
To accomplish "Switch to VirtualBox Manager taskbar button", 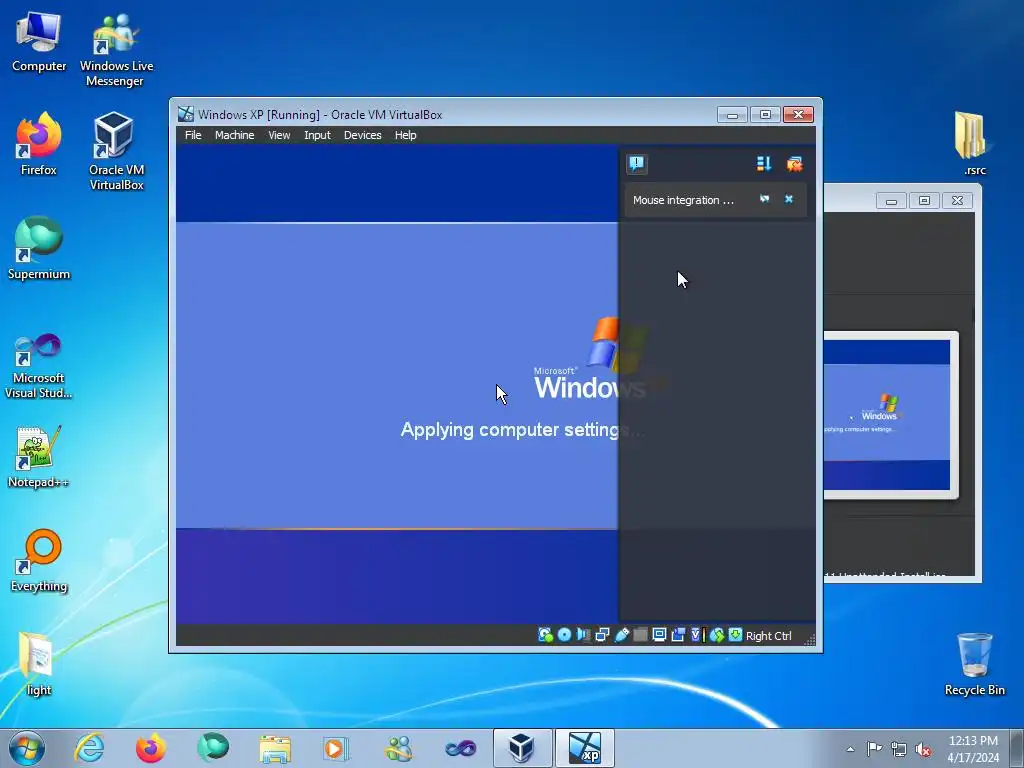I will pyautogui.click(x=522, y=748).
